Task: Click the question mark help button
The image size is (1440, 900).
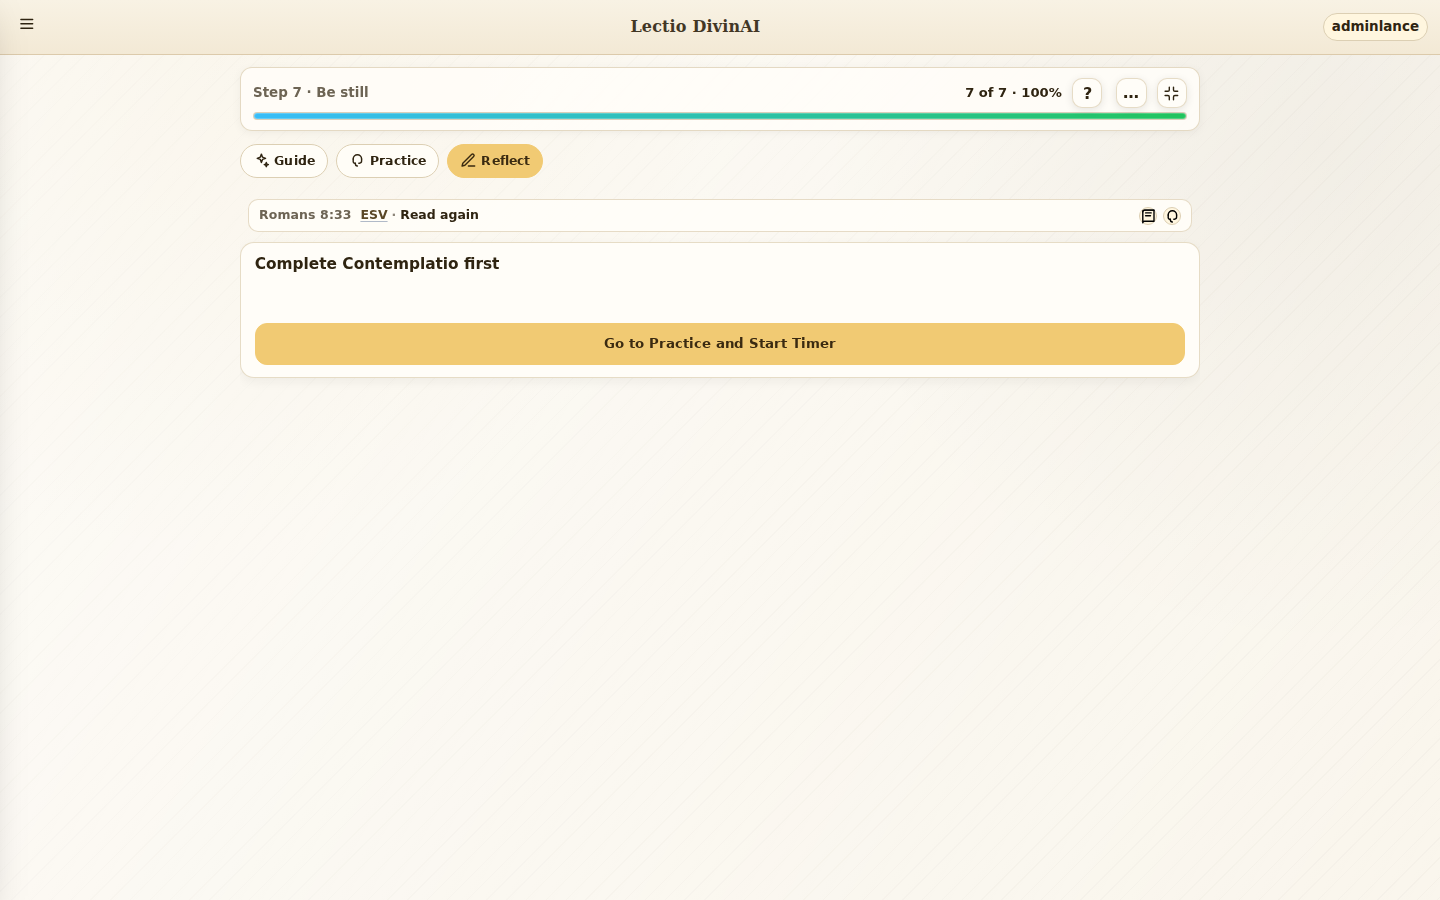Action: point(1087,93)
